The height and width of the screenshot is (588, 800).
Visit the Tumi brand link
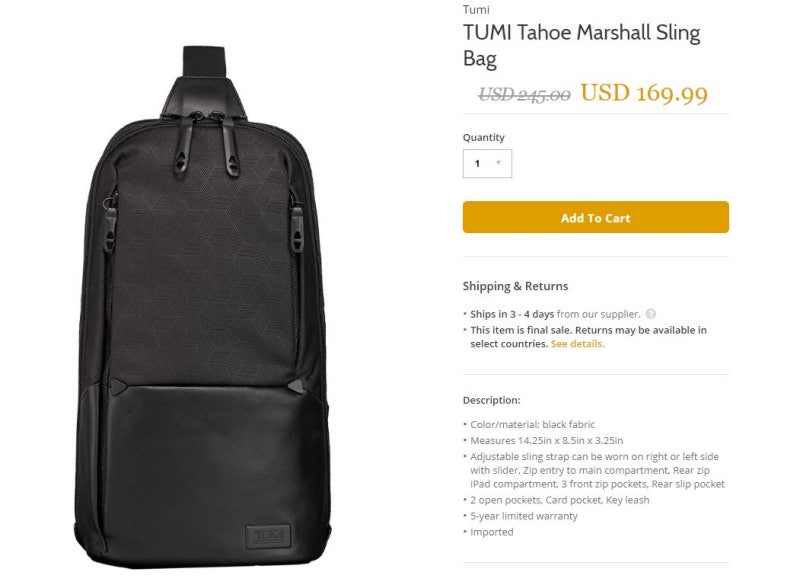click(476, 9)
